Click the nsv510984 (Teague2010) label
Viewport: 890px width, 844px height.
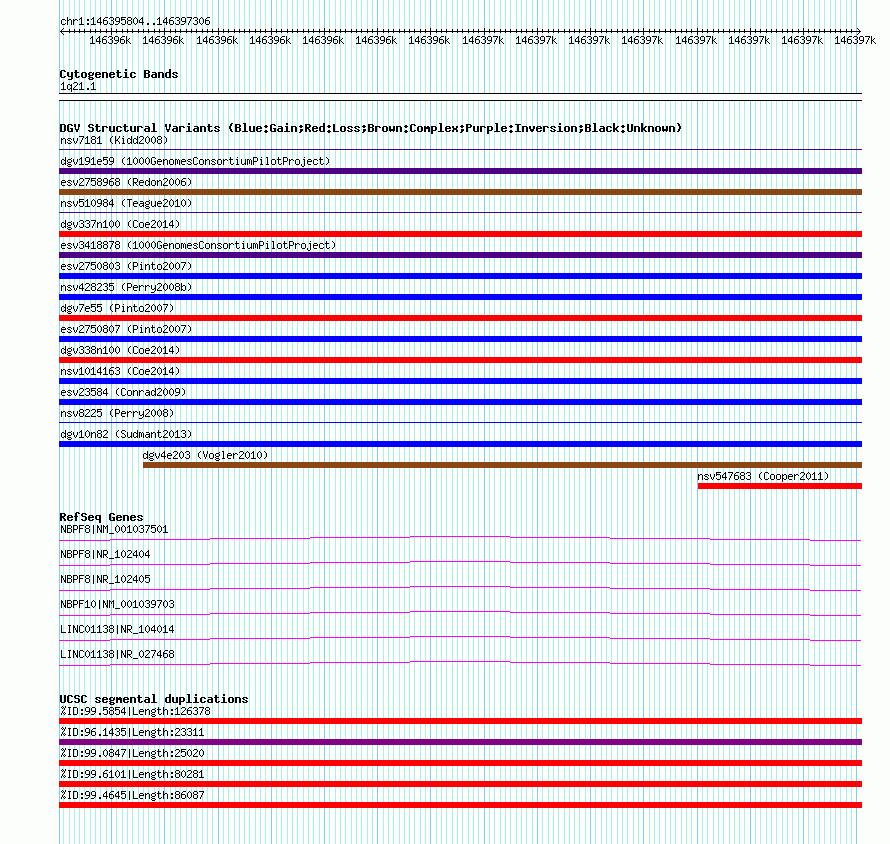(126, 203)
